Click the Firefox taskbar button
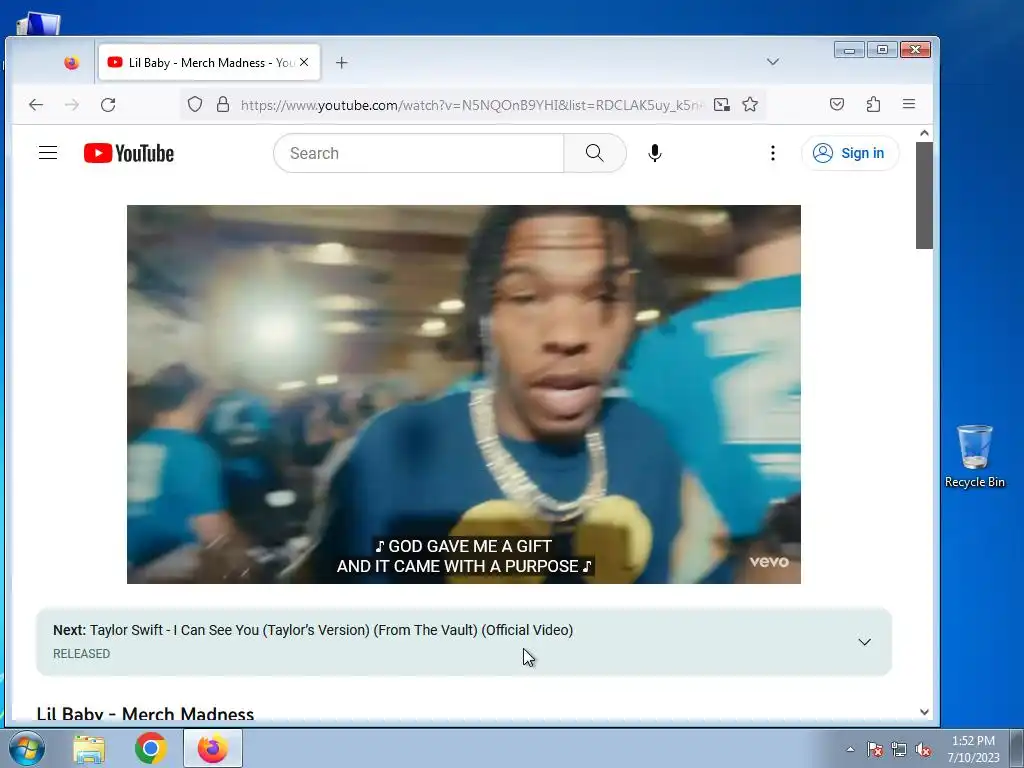Image resolution: width=1024 pixels, height=768 pixels. (x=213, y=748)
